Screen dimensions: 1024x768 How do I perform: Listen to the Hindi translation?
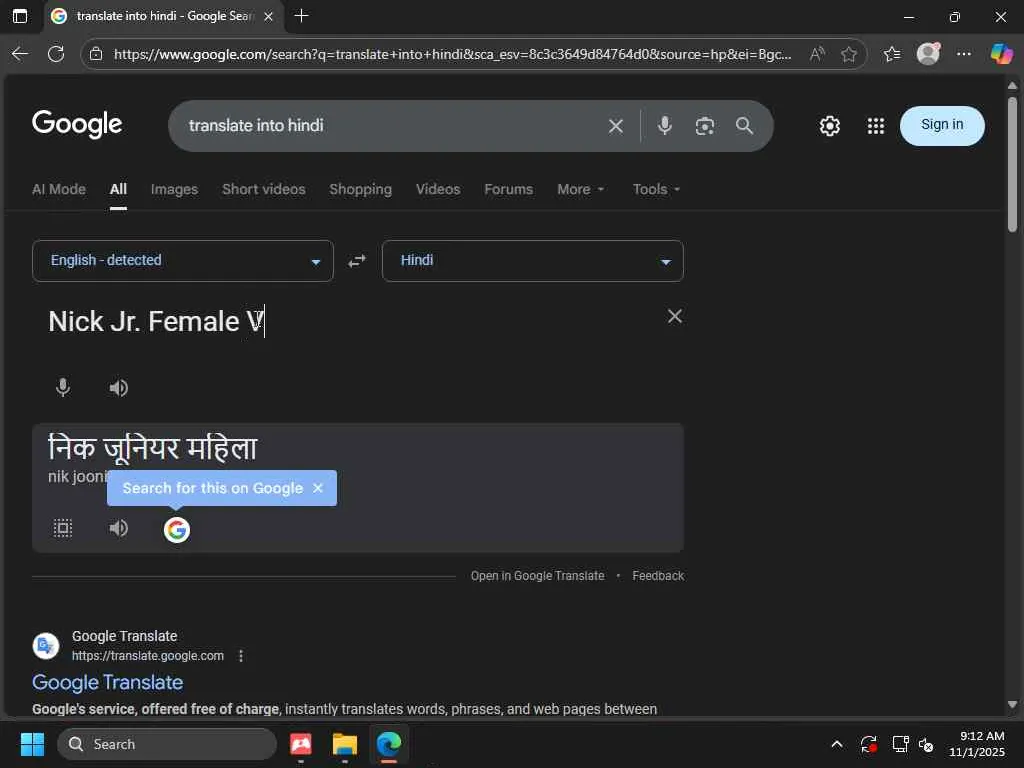point(118,528)
